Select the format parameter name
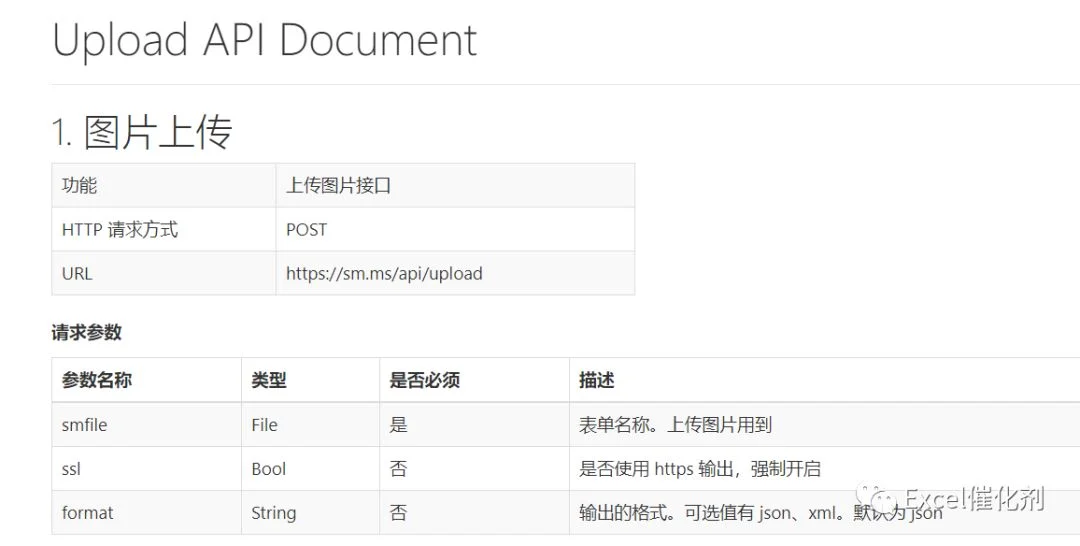 point(87,513)
